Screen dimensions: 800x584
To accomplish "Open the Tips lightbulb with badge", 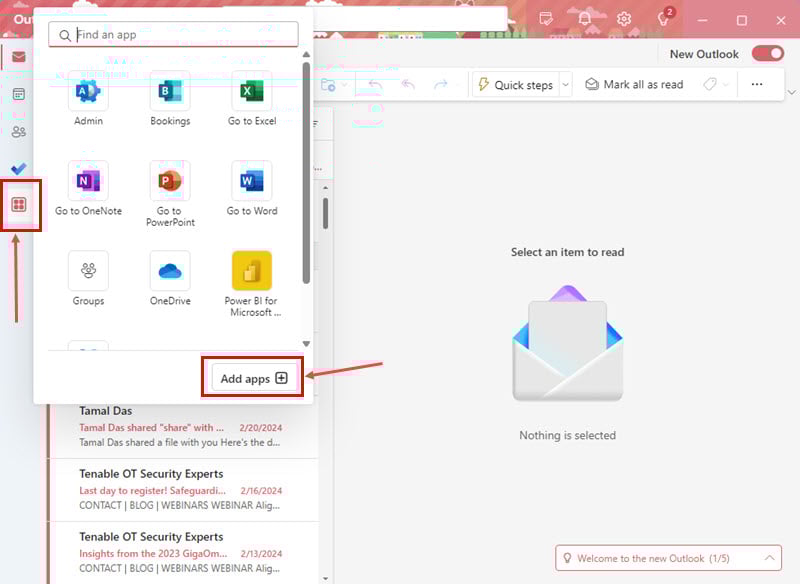I will click(664, 18).
